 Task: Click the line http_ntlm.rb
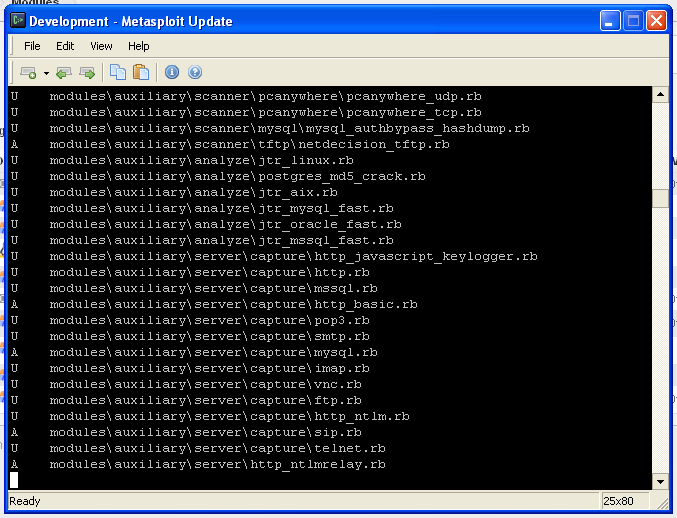[210, 416]
